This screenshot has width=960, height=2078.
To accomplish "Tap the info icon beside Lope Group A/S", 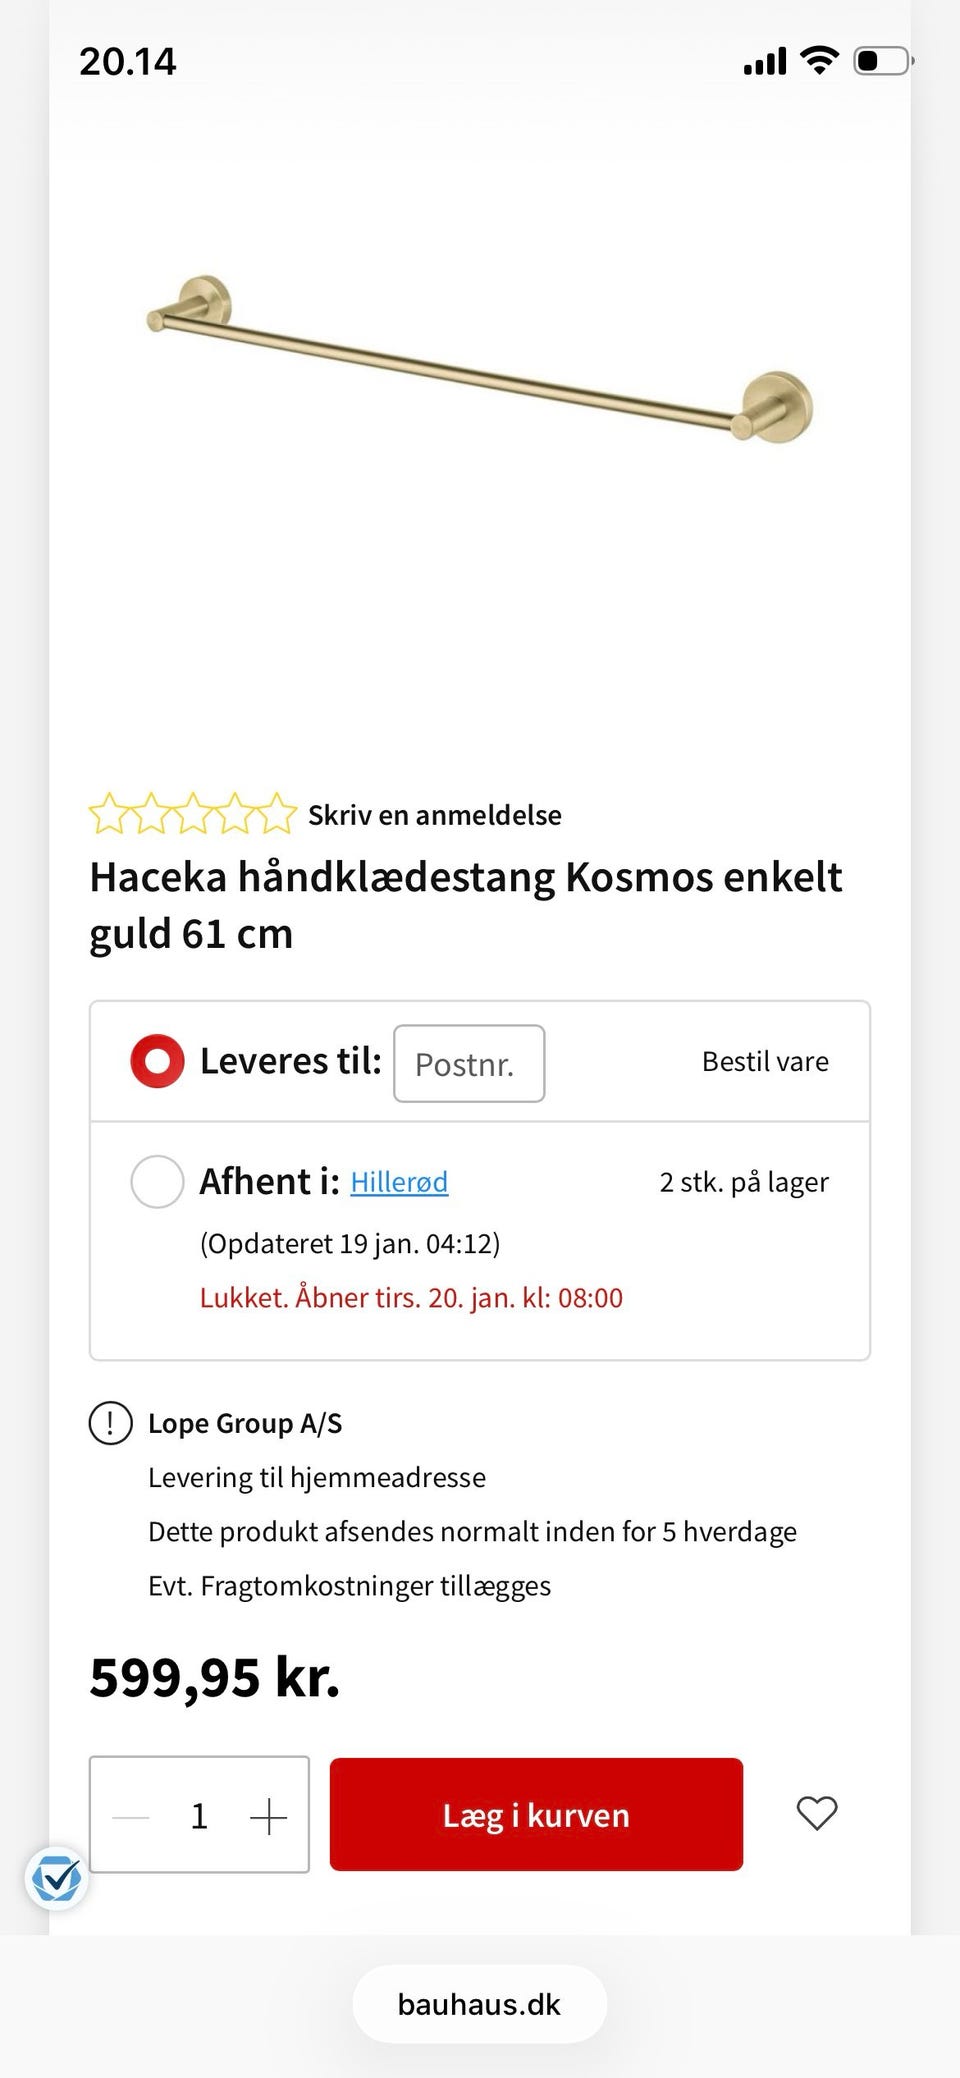I will pos(111,1423).
